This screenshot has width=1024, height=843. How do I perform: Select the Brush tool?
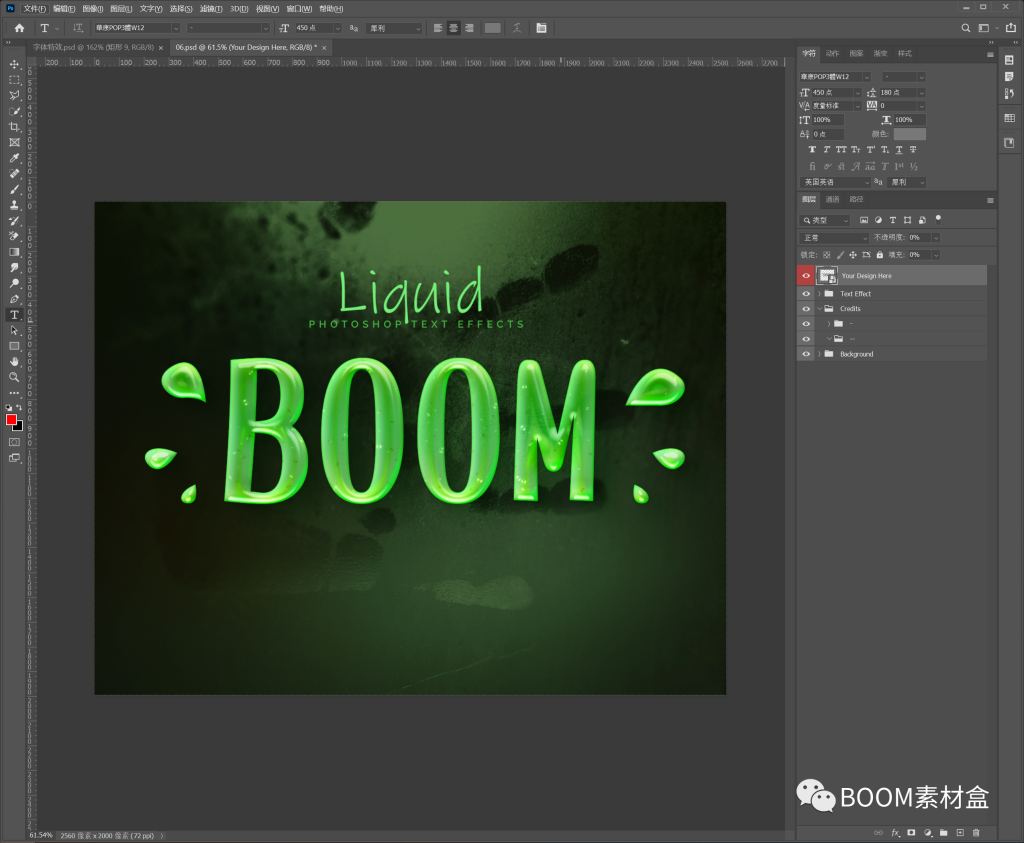[x=14, y=189]
